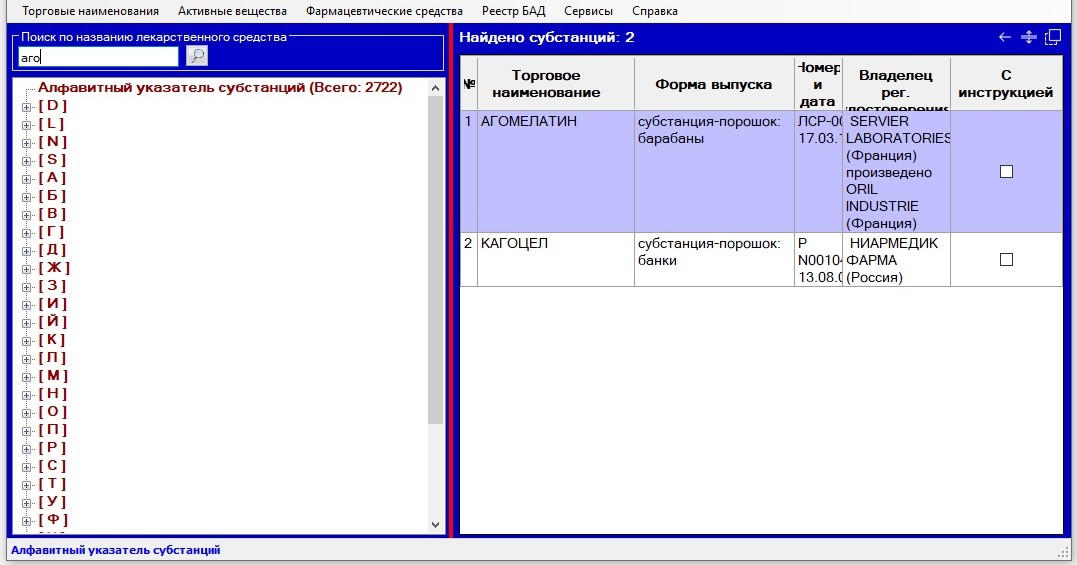Expand the [А] letter node
Image resolution: width=1077 pixels, height=565 pixels.
[x=27, y=178]
